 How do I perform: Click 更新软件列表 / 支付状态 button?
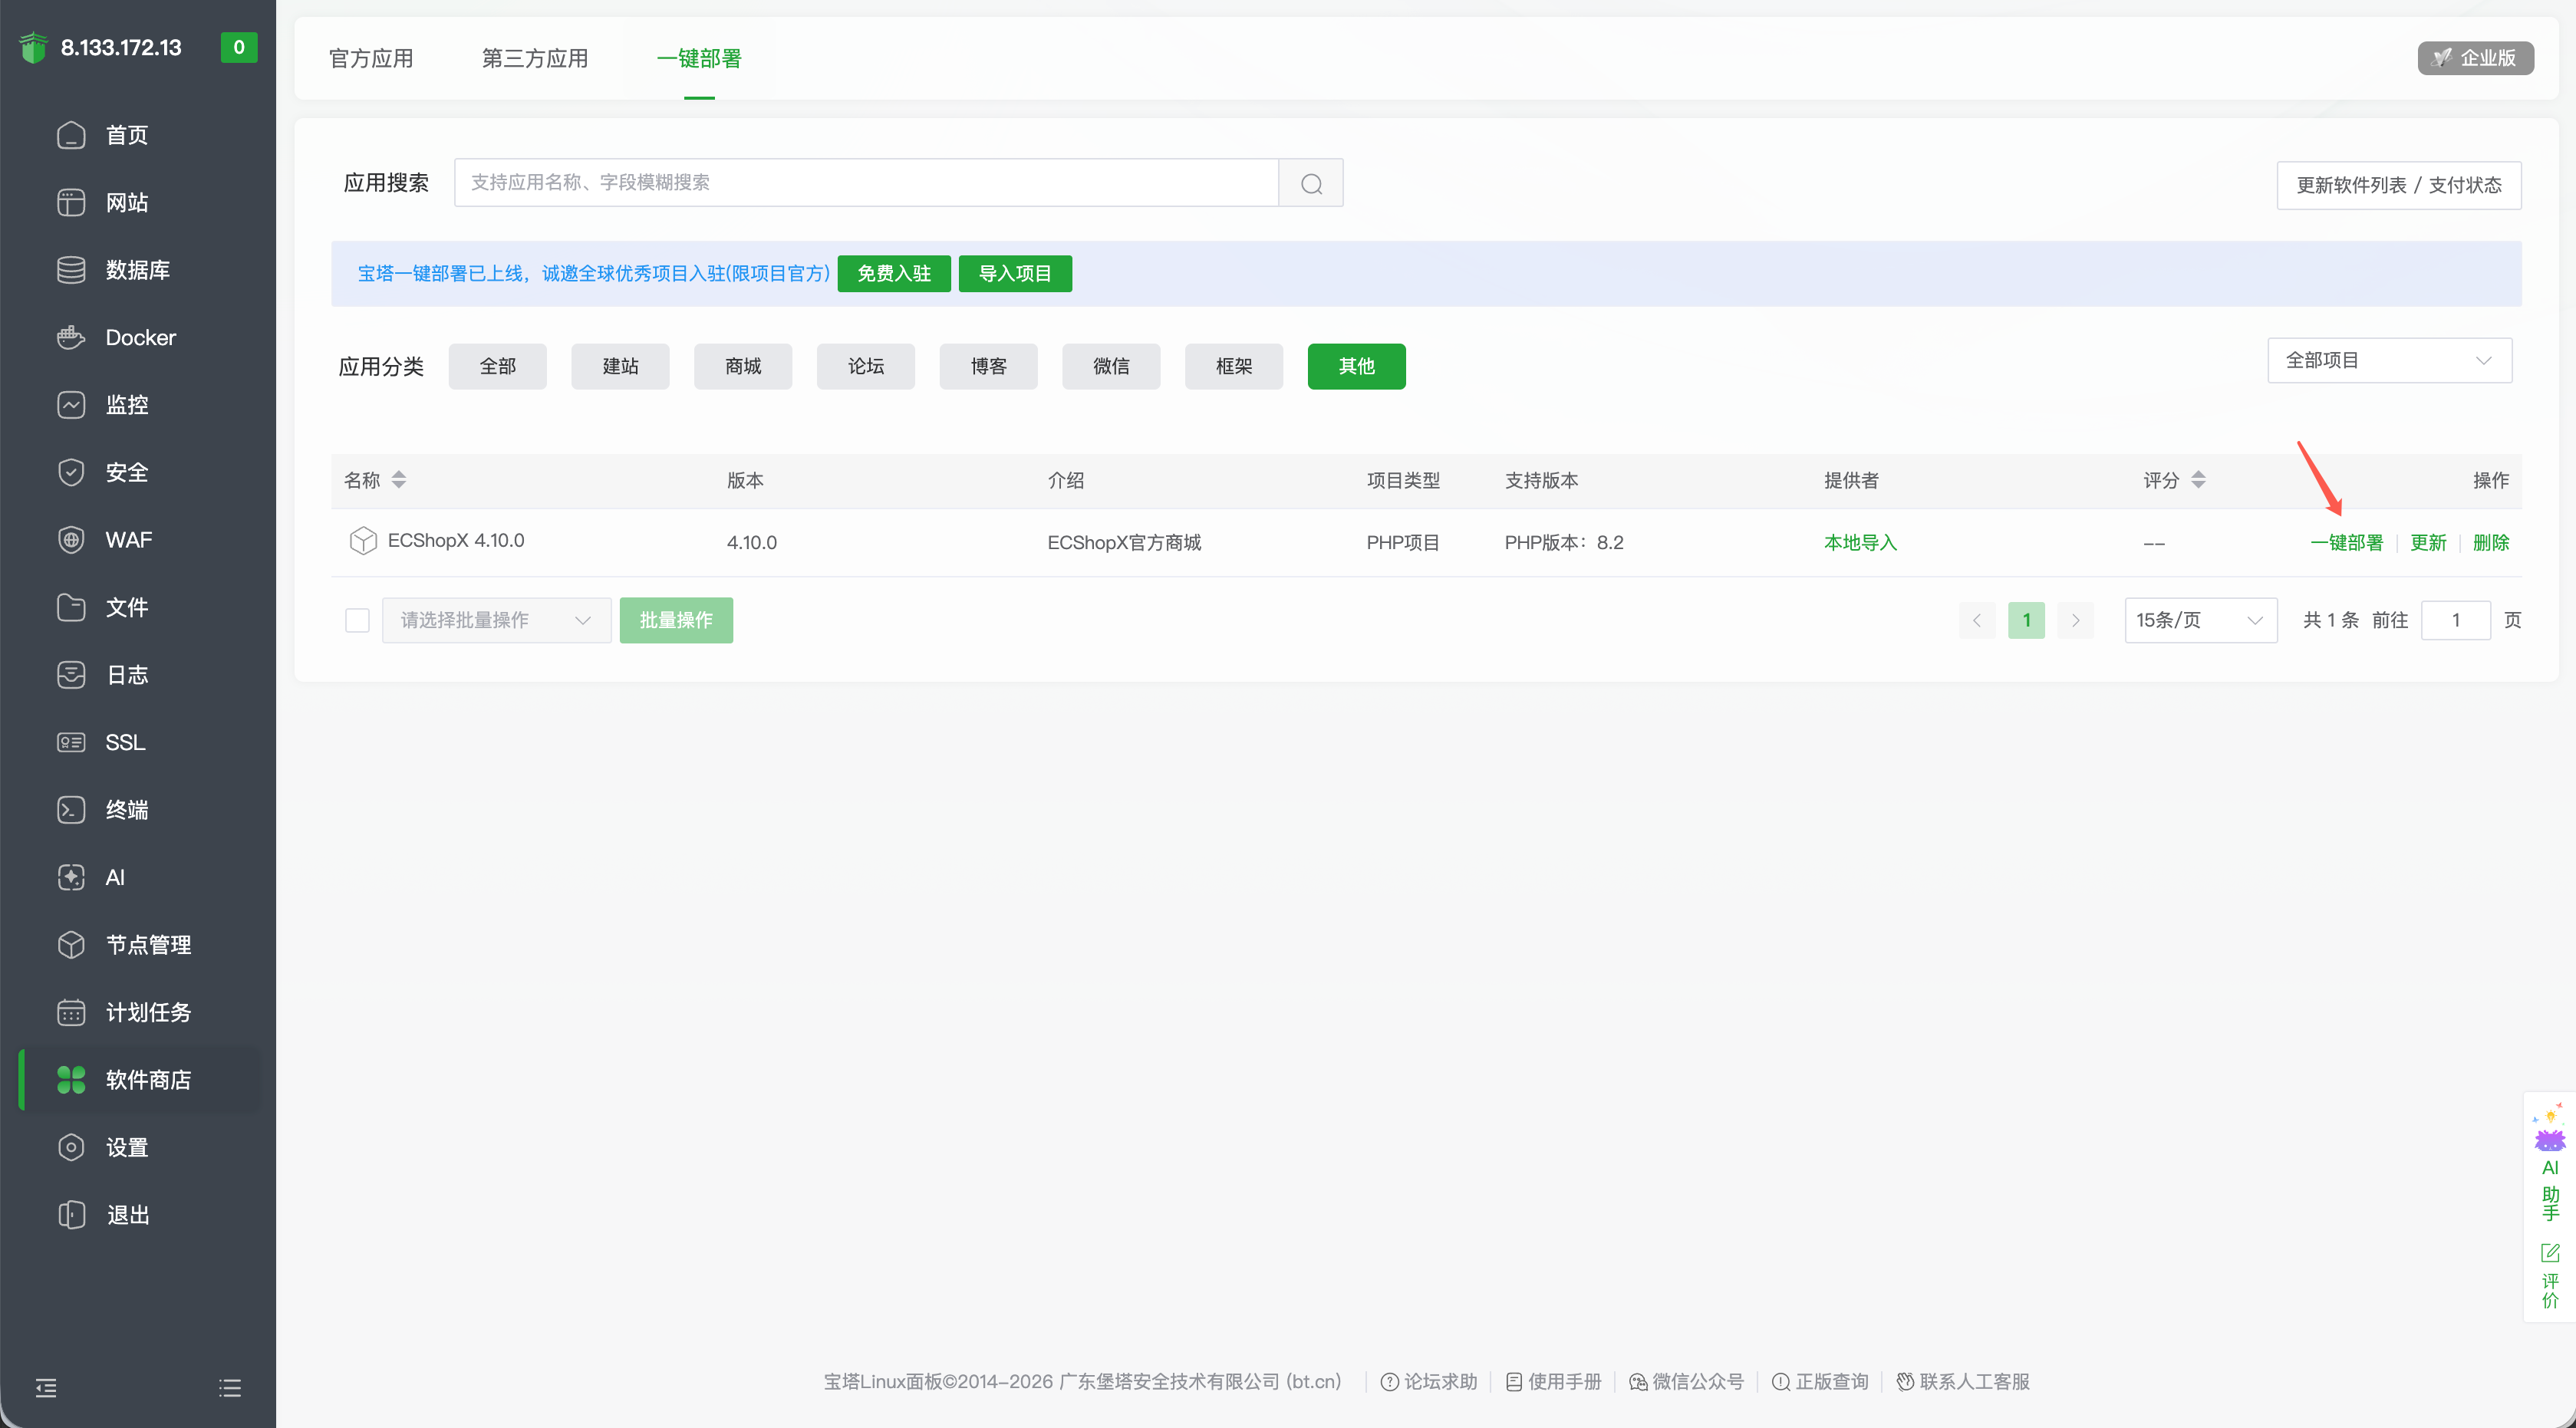click(x=2399, y=185)
